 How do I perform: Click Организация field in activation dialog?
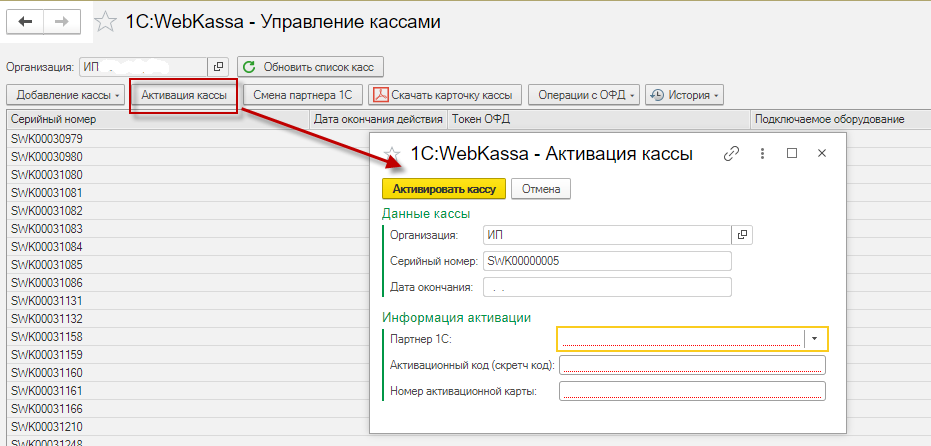[607, 235]
